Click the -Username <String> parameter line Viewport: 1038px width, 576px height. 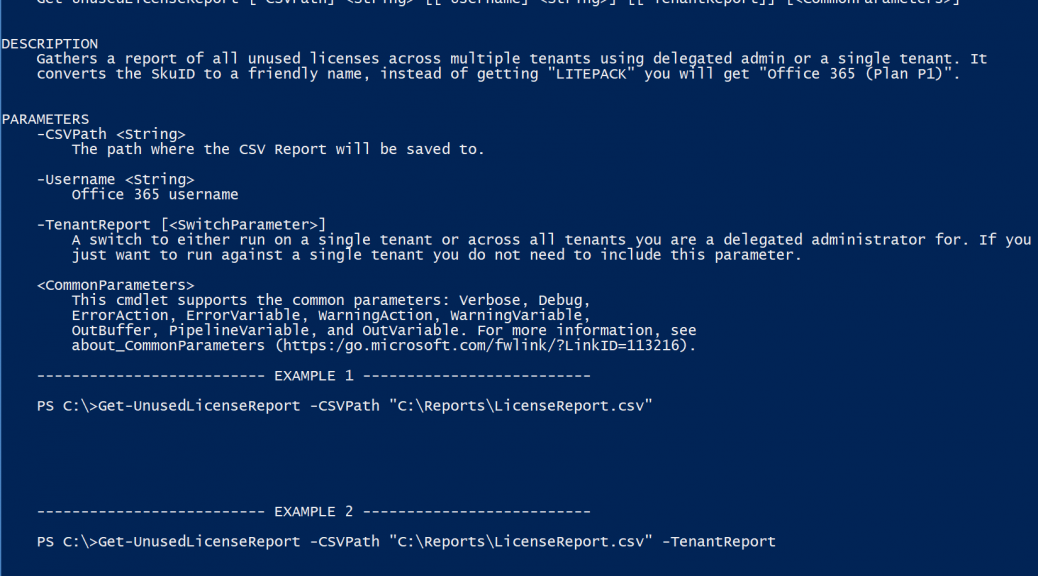[x=116, y=179]
